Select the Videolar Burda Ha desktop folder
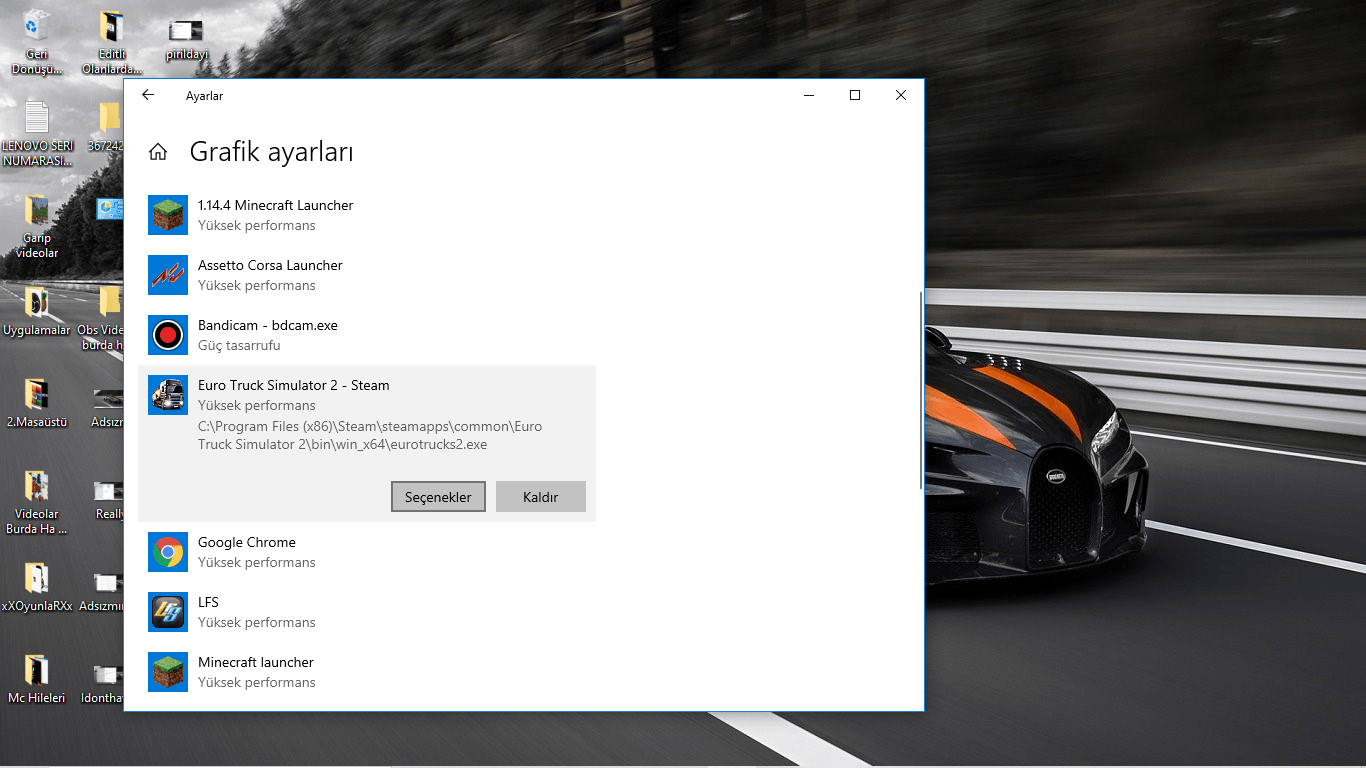 [37, 503]
